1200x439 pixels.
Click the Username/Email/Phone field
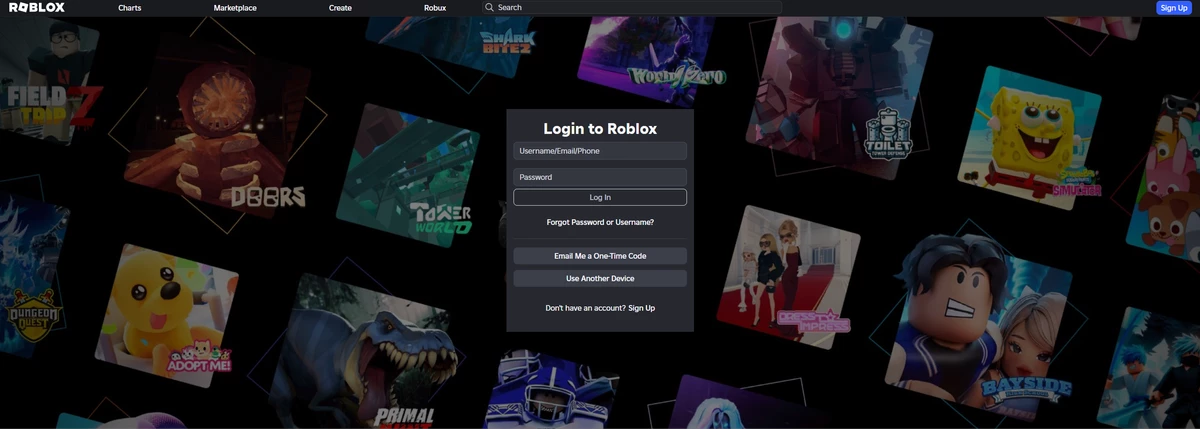click(x=600, y=151)
